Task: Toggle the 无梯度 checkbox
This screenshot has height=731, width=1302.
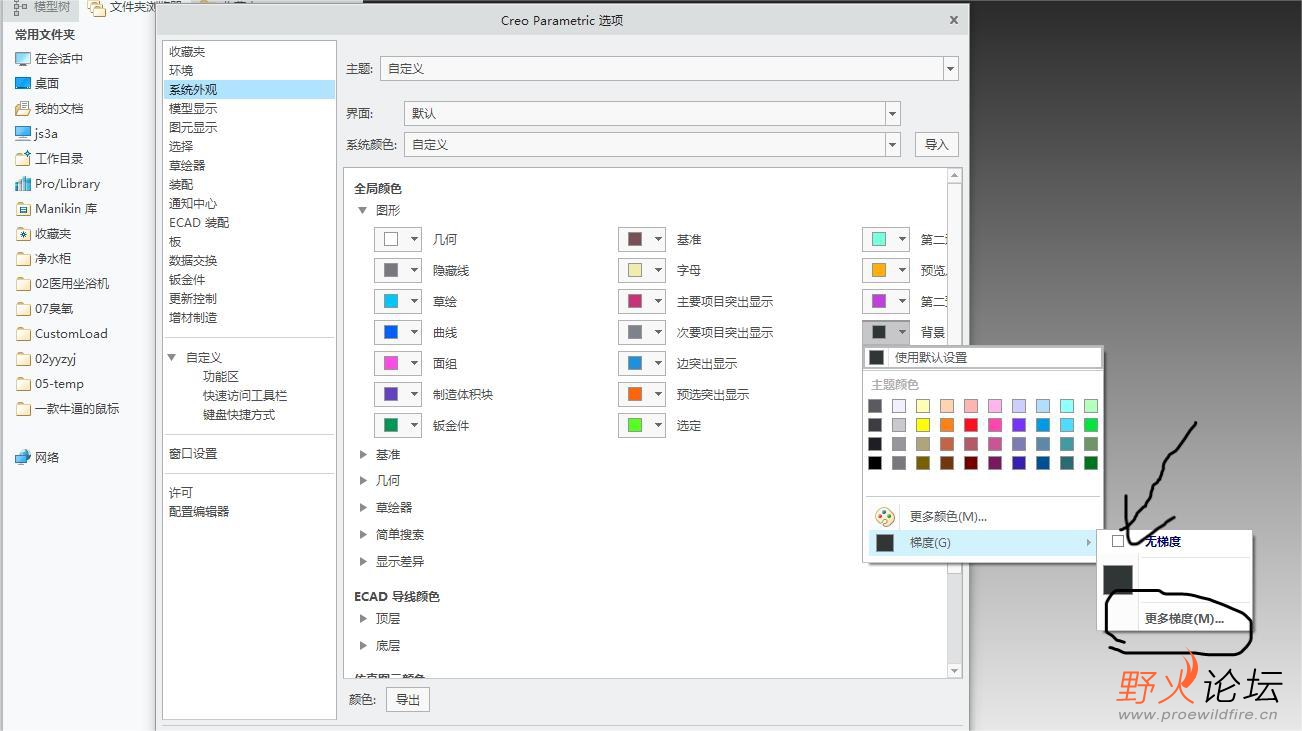Action: (x=1118, y=542)
